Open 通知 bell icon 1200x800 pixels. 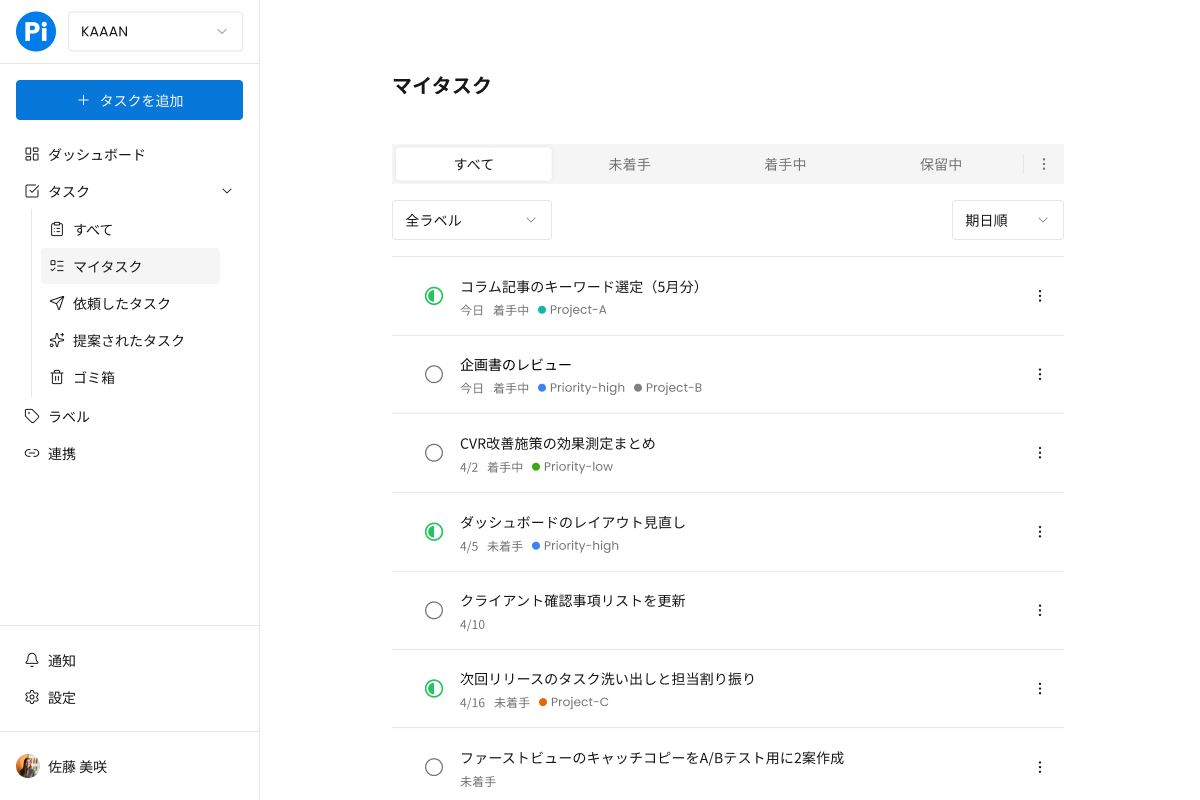32,660
